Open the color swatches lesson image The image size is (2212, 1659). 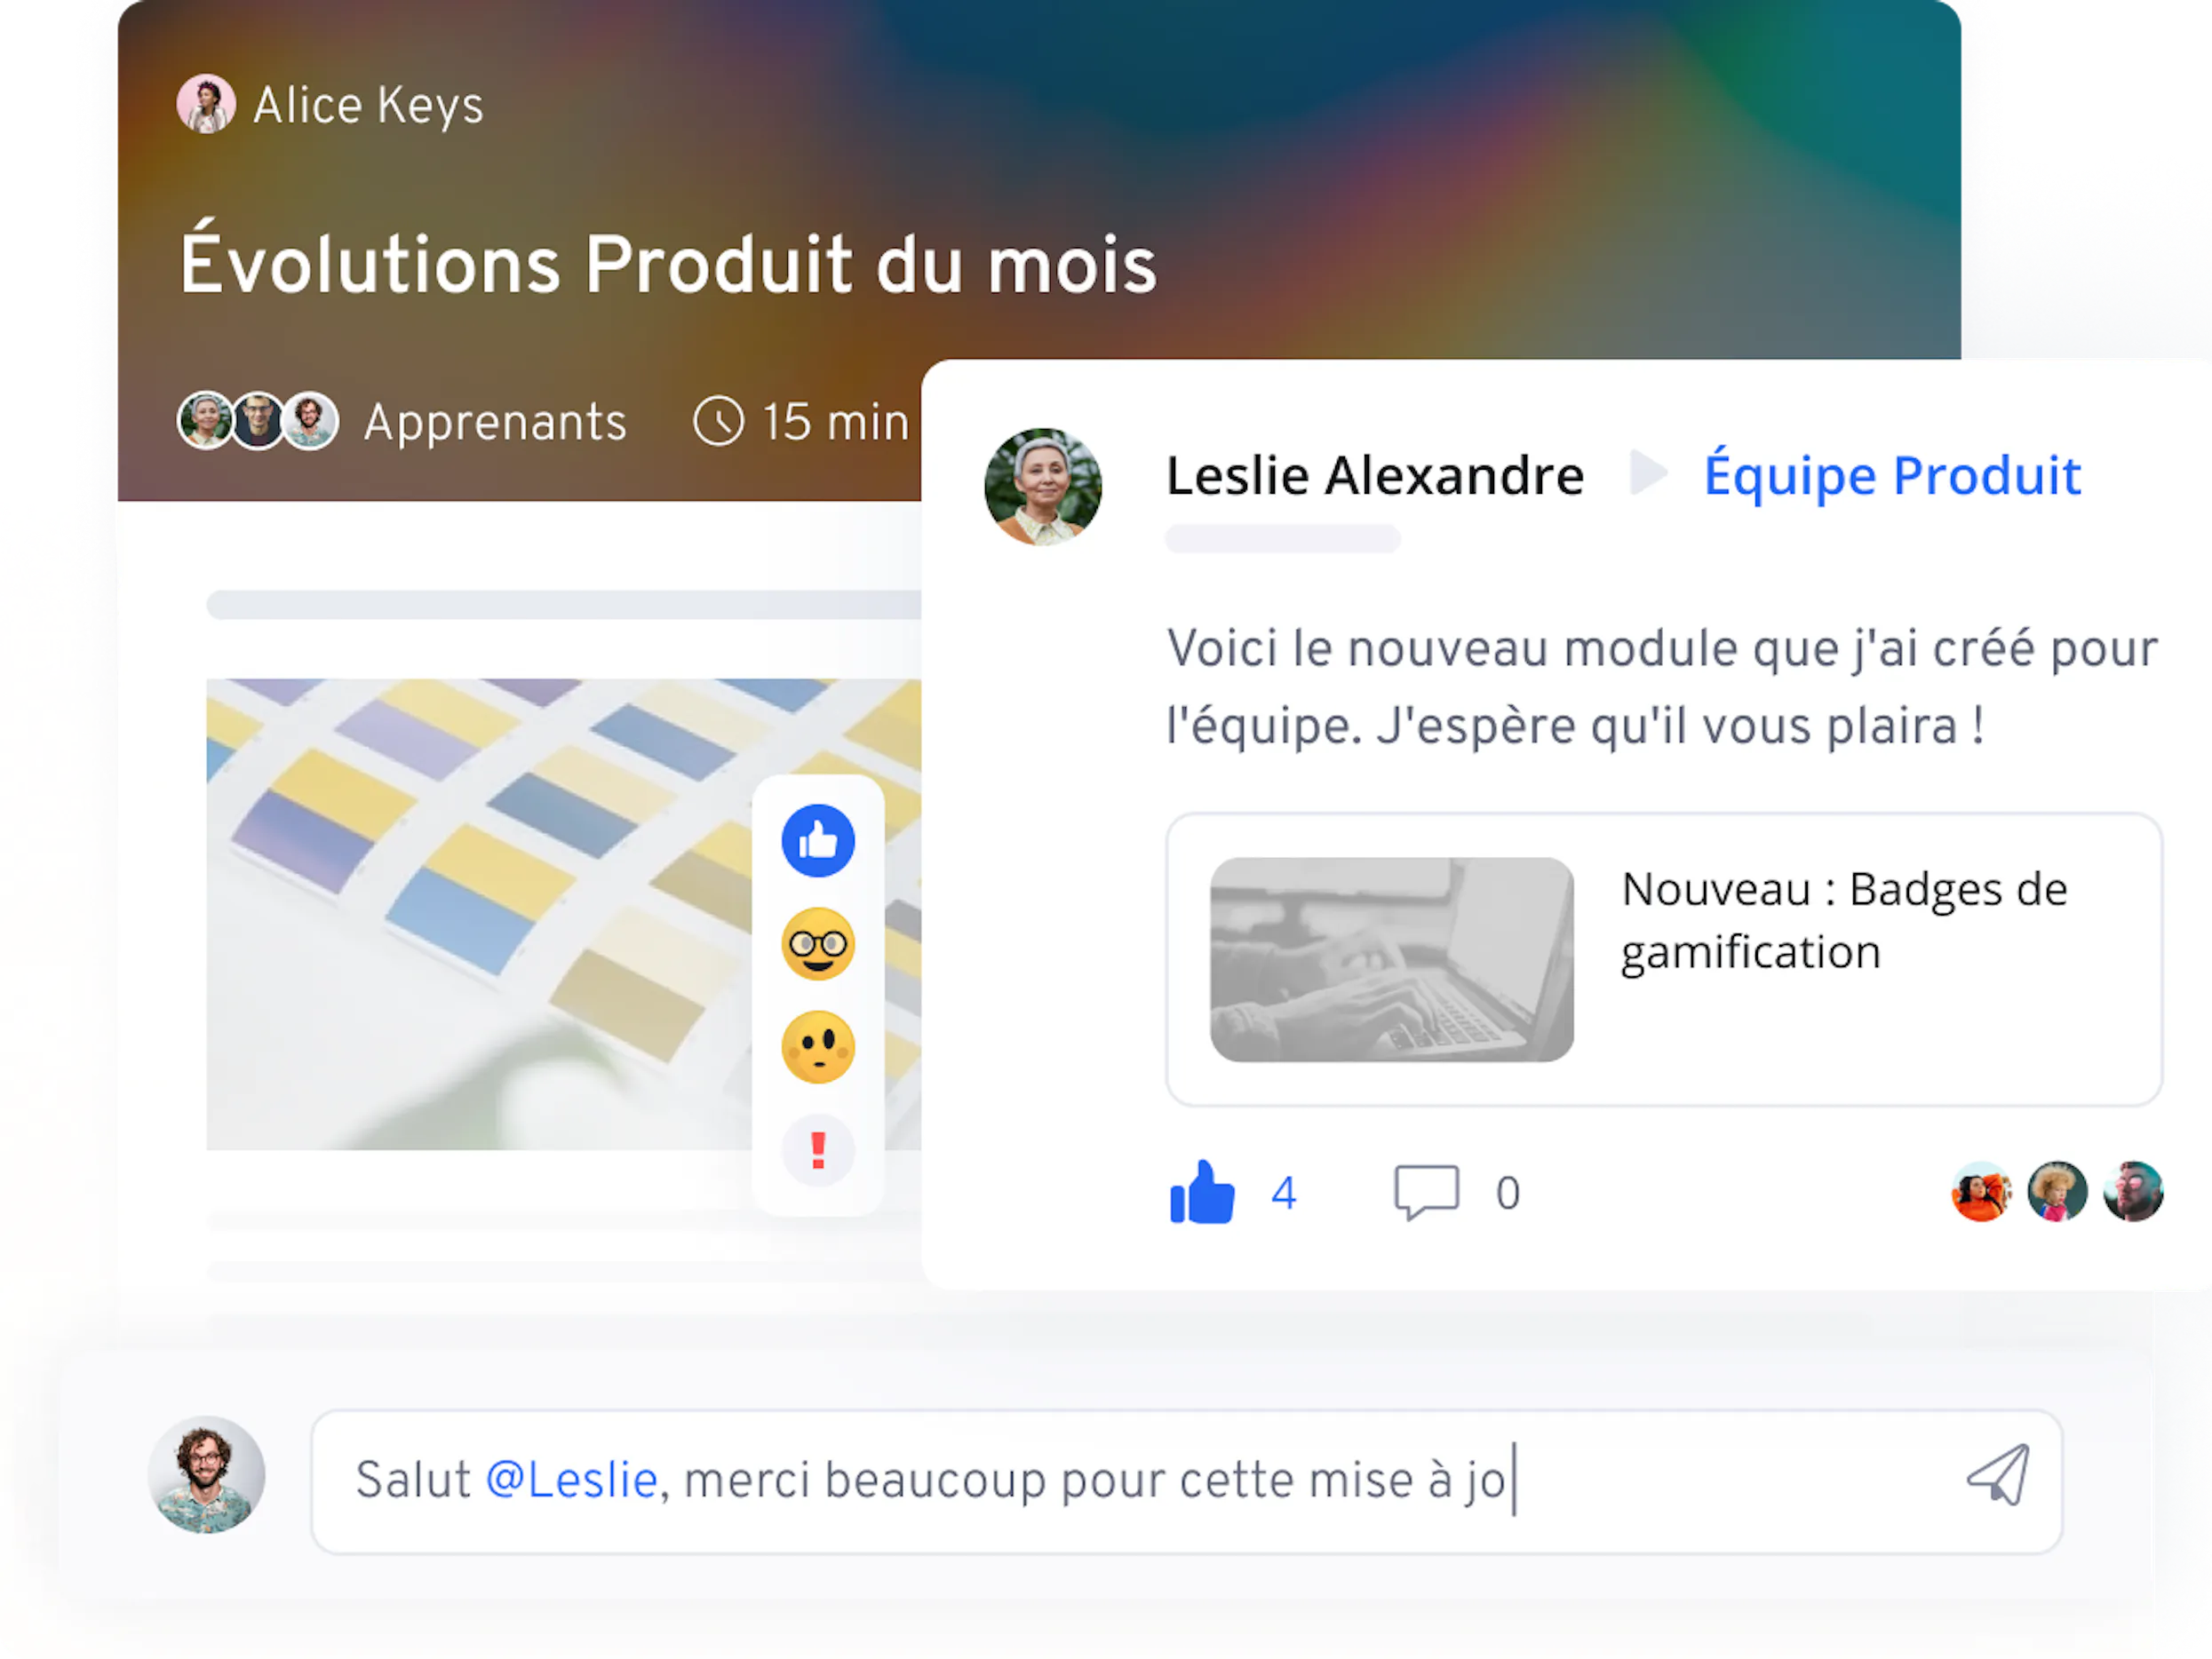[x=563, y=914]
